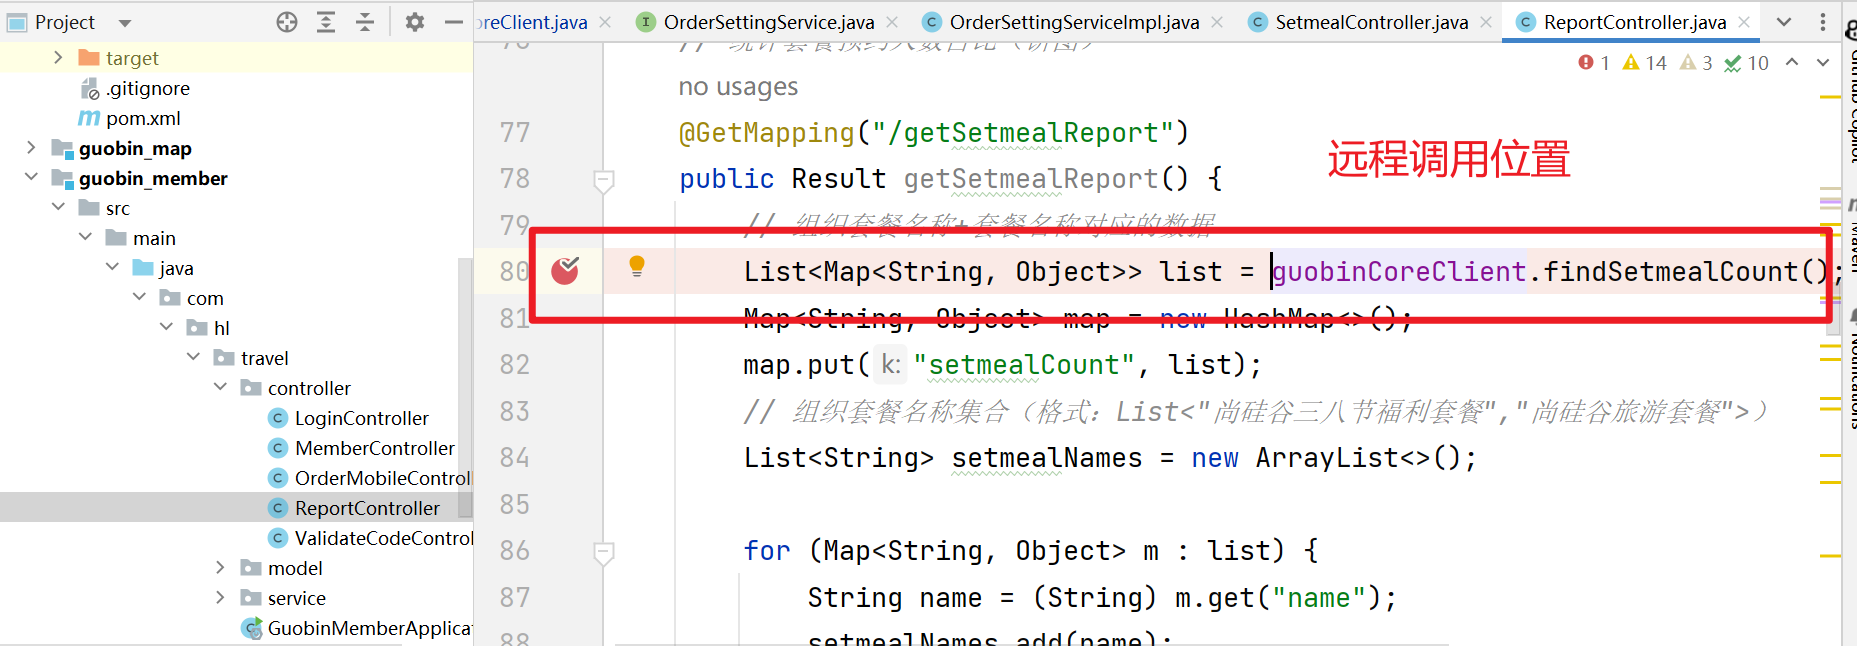The image size is (1857, 646).
Task: Expand the target folder
Action: click(58, 58)
